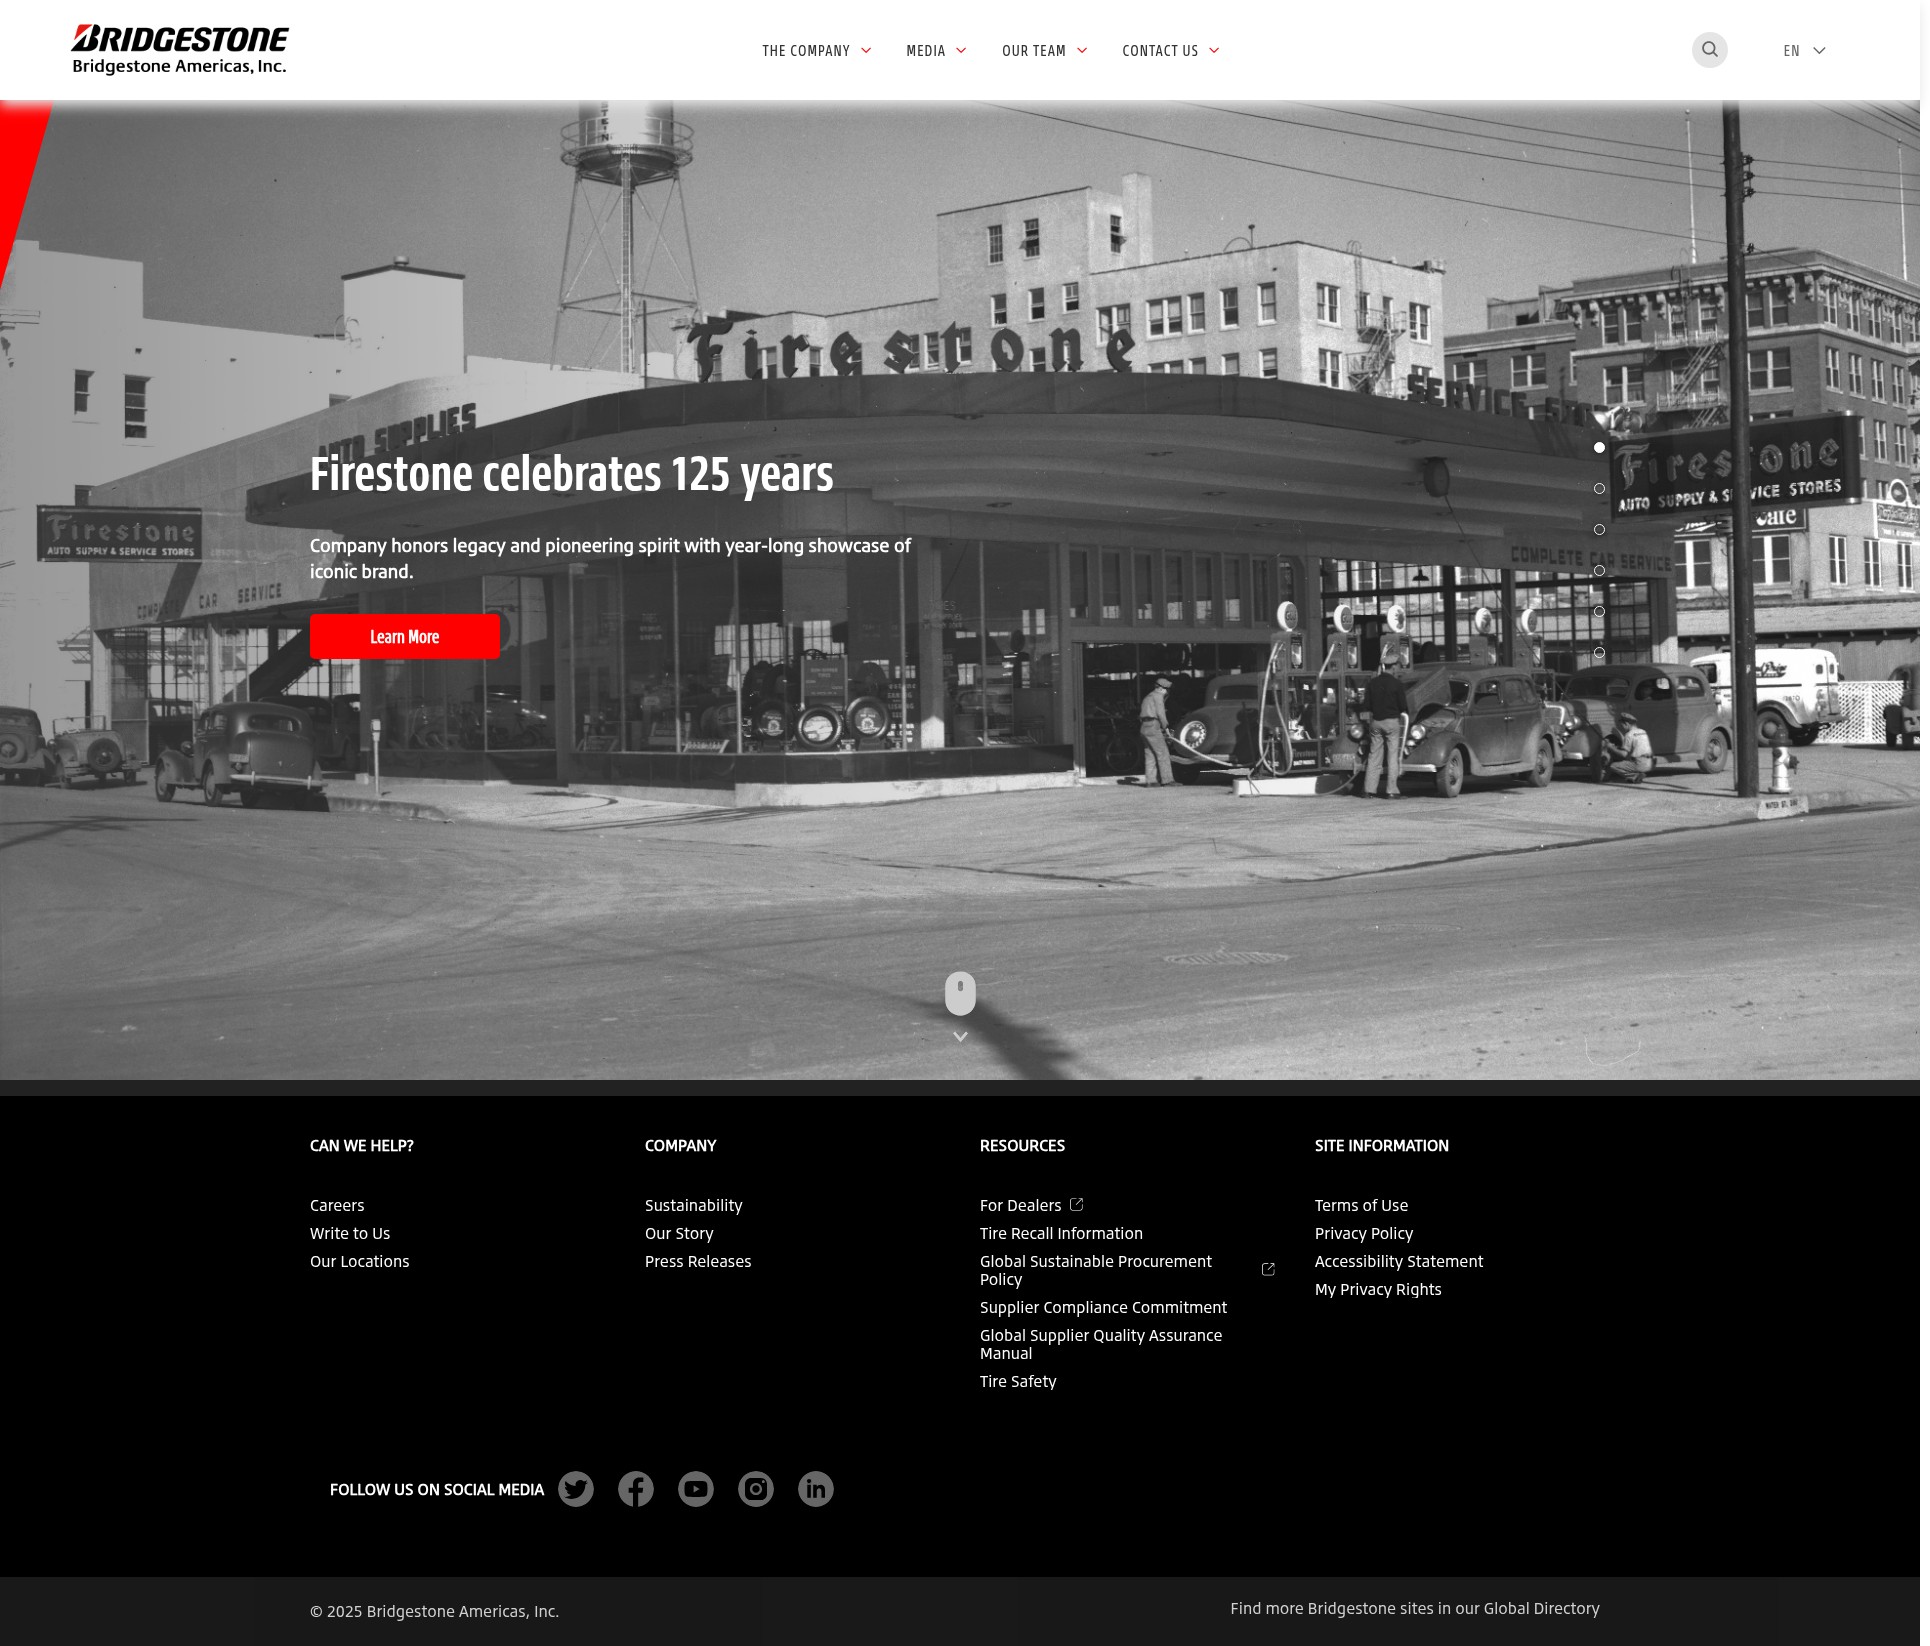This screenshot has height=1646, width=1930.
Task: Open Bridgestone Facebook page icon
Action: point(635,1489)
